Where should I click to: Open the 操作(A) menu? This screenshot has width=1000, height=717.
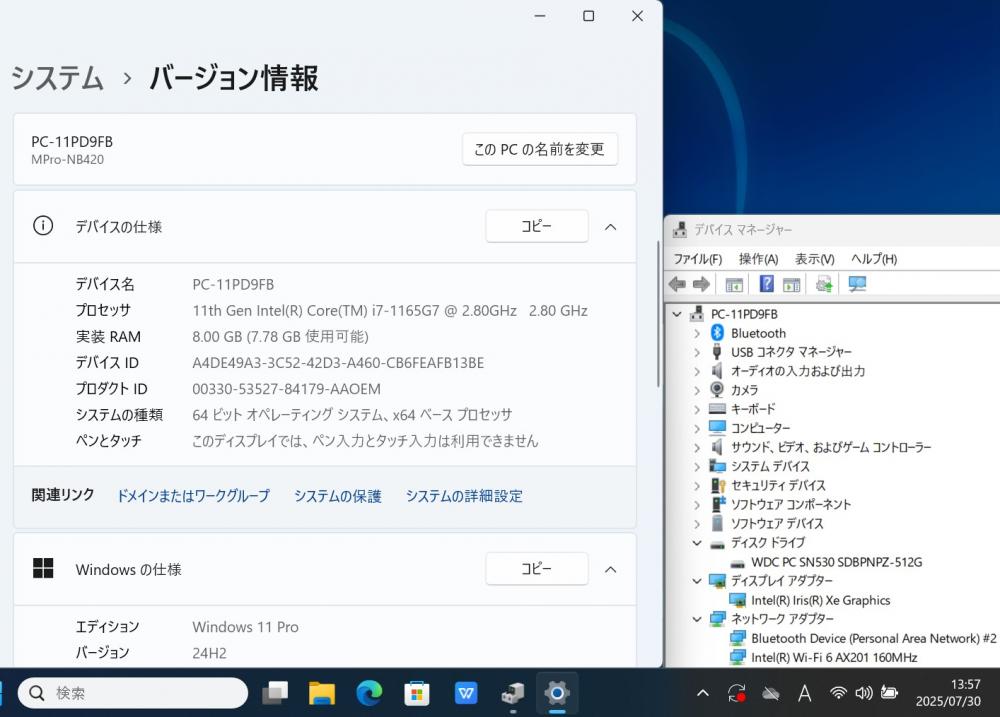758,259
